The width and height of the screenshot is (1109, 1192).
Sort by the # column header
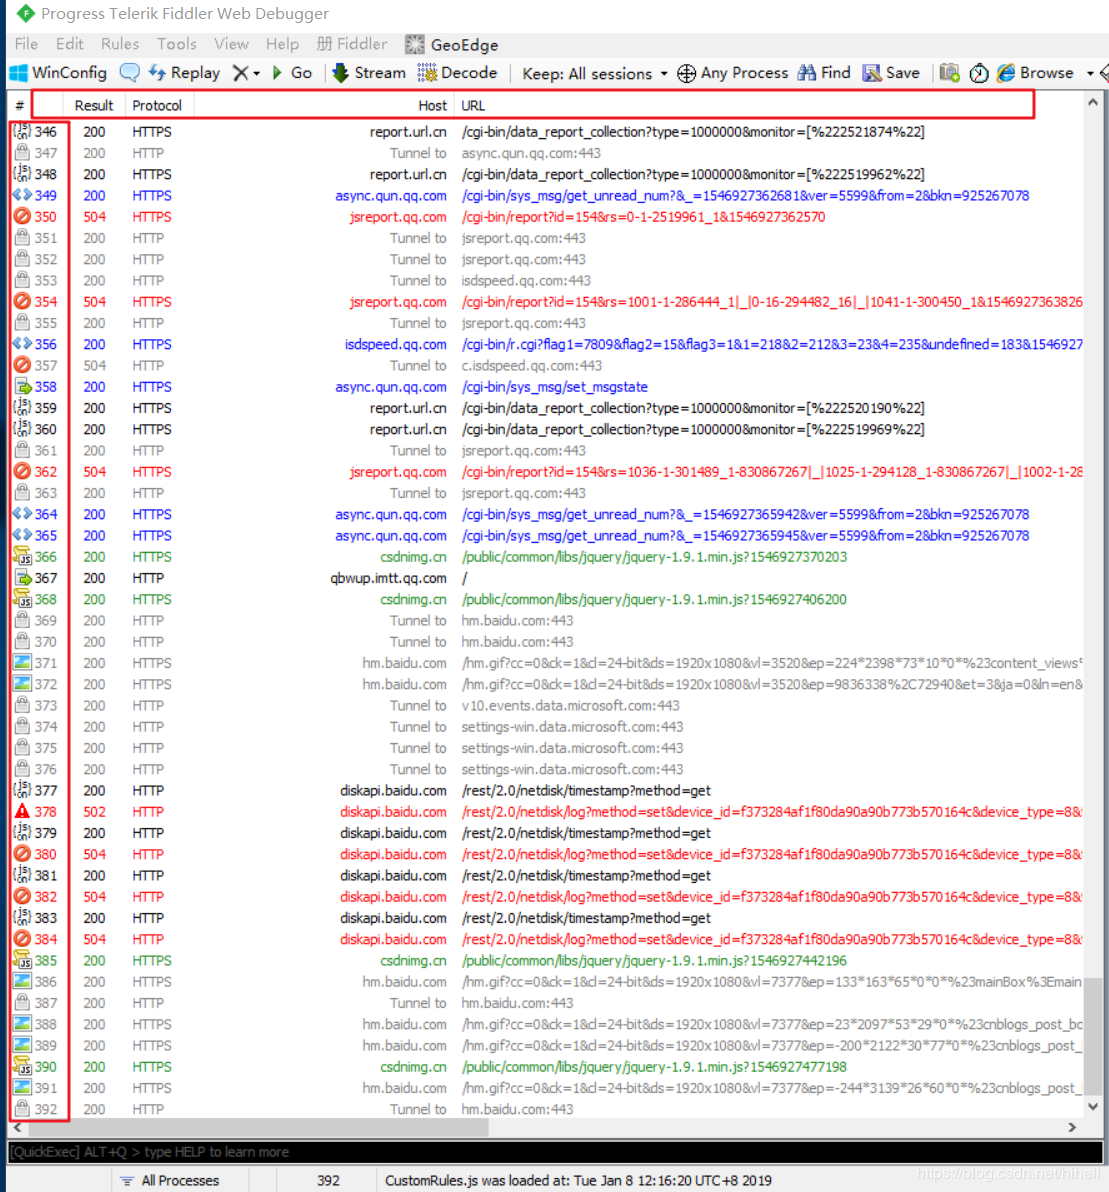coord(20,106)
